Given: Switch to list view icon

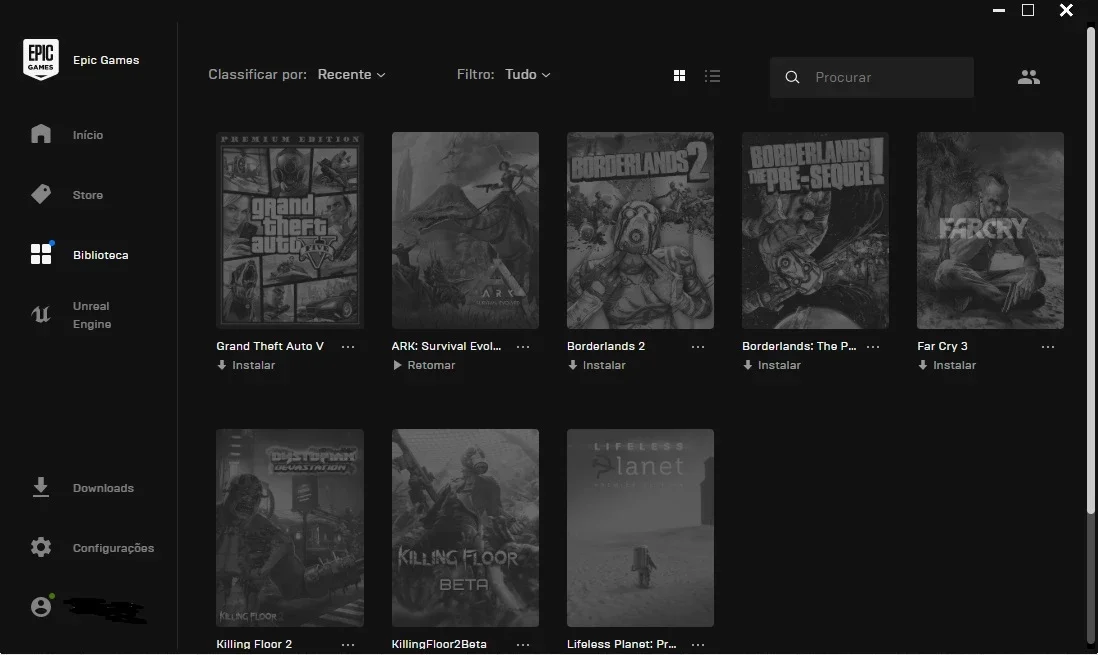Looking at the screenshot, I should pyautogui.click(x=712, y=76).
